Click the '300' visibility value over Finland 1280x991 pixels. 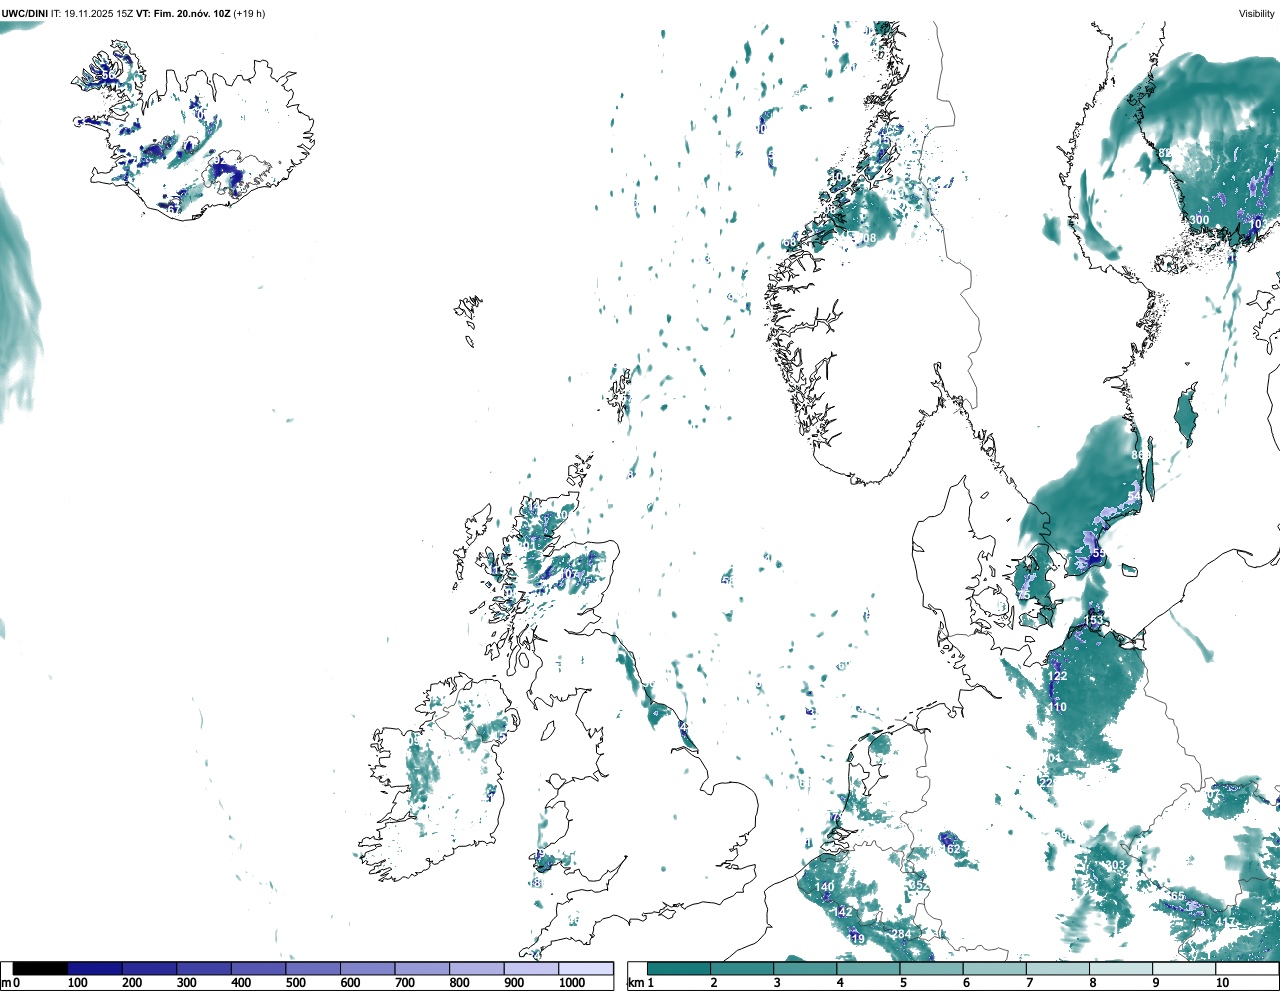1199,220
